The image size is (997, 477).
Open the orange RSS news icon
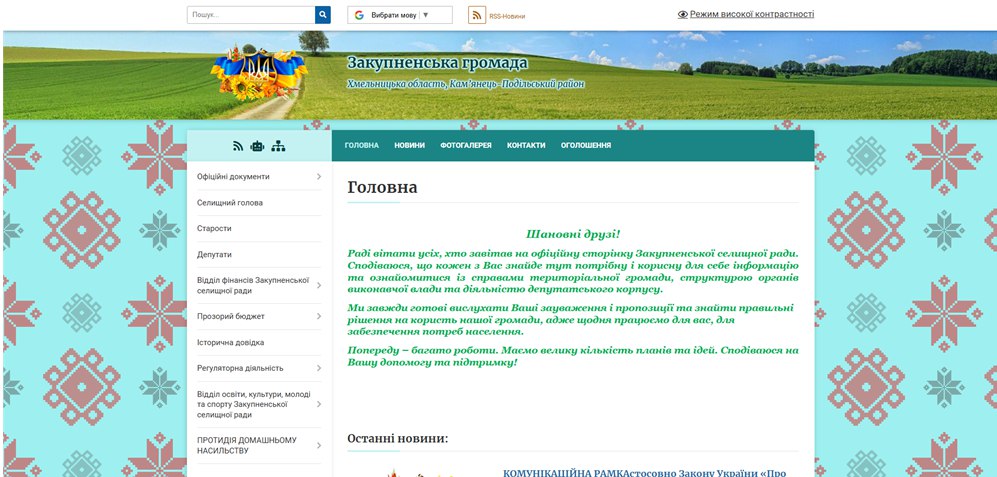pos(477,15)
